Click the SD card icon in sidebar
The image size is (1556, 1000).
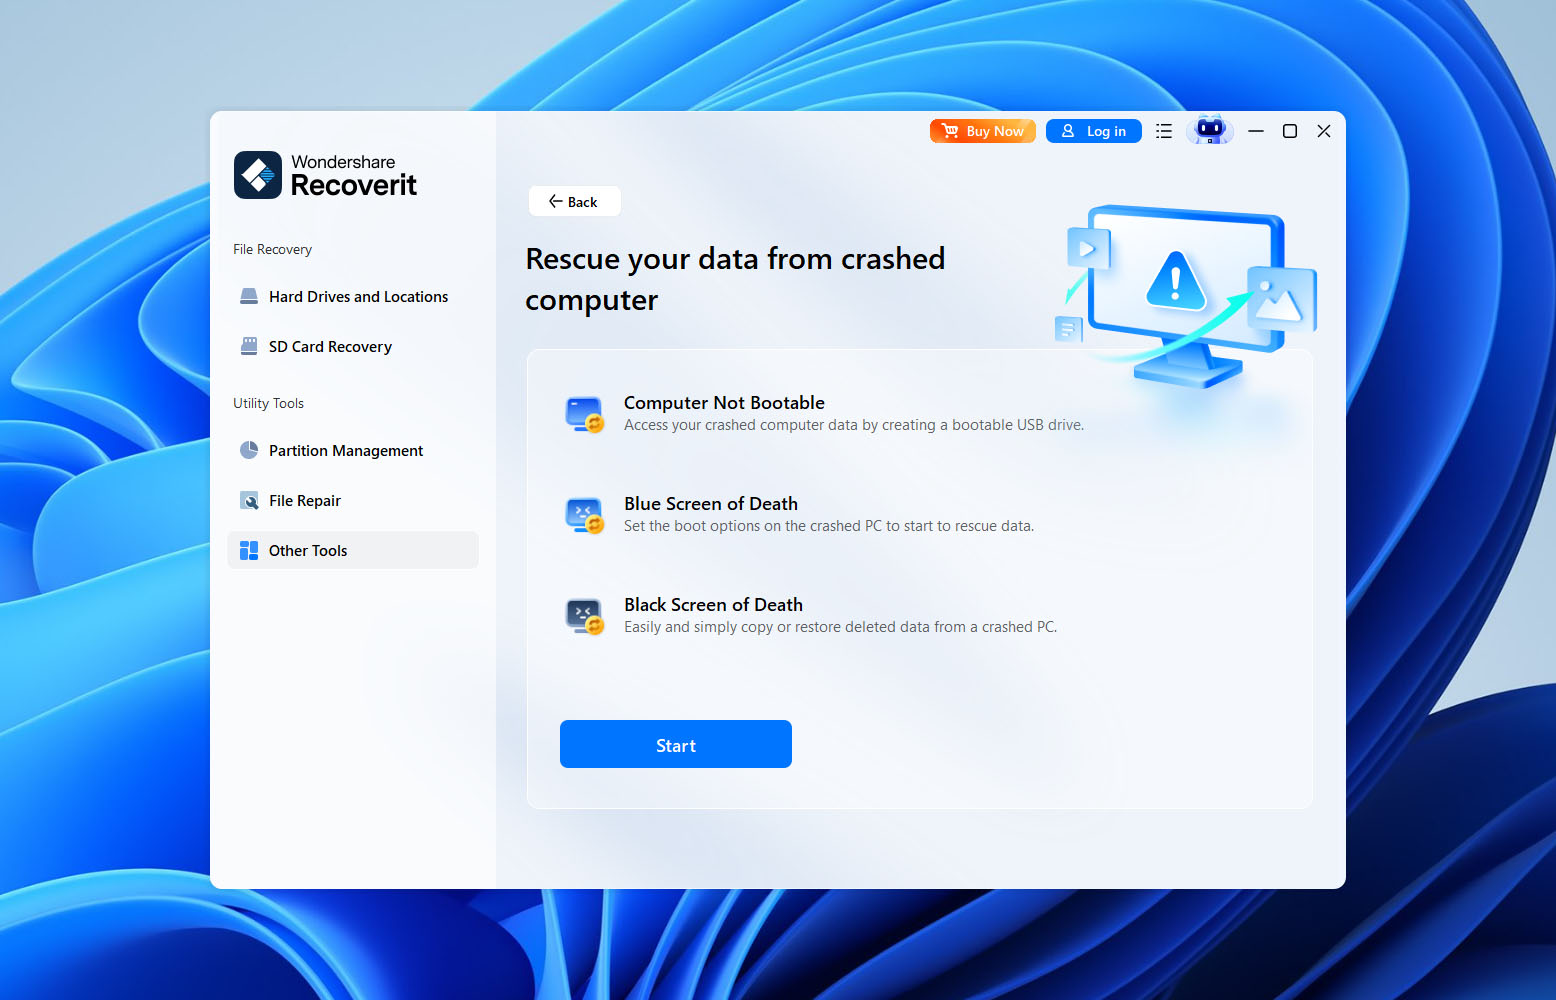249,346
